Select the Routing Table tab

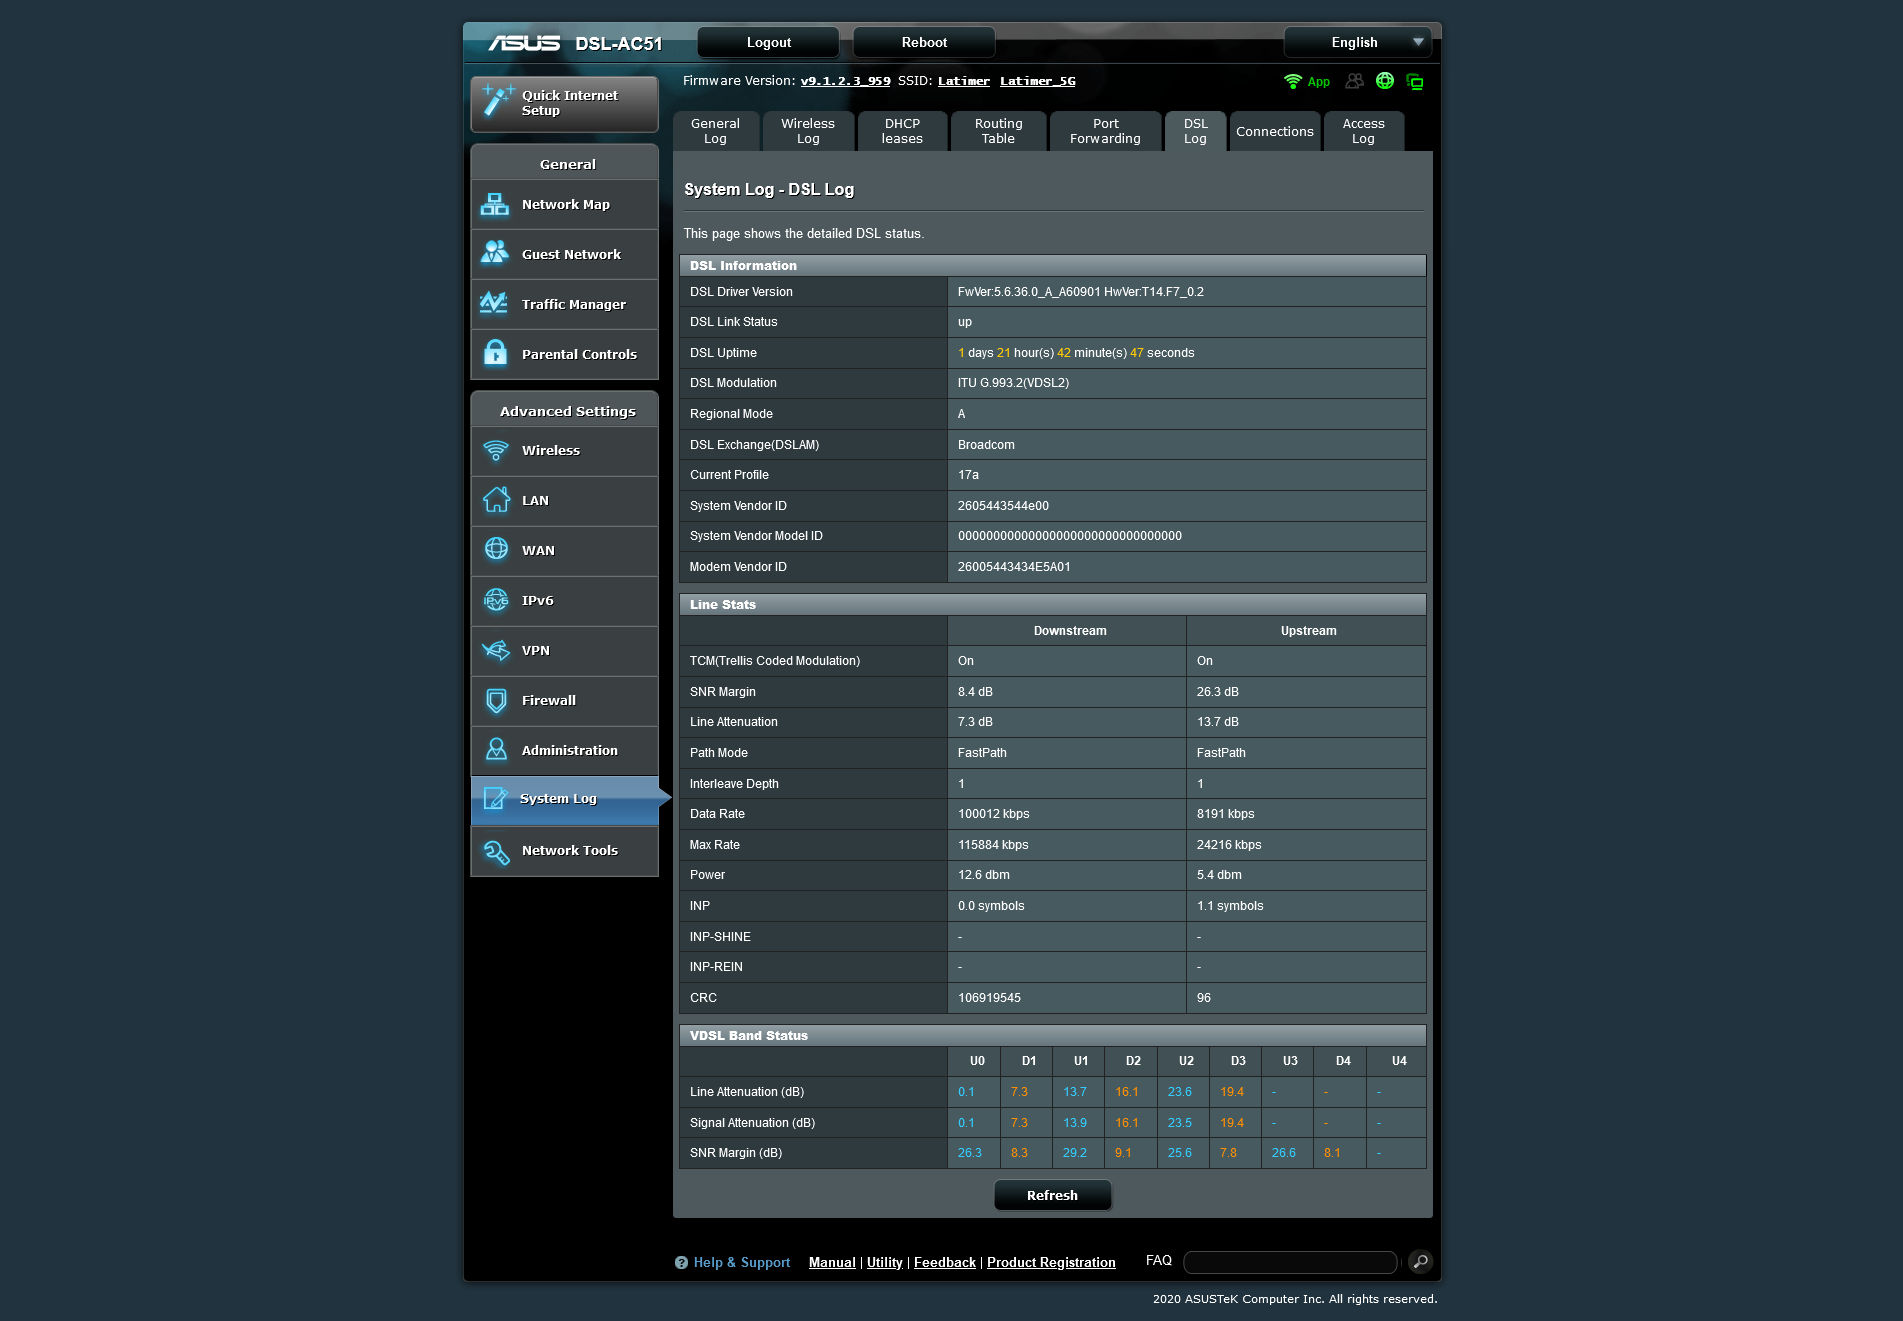(998, 131)
